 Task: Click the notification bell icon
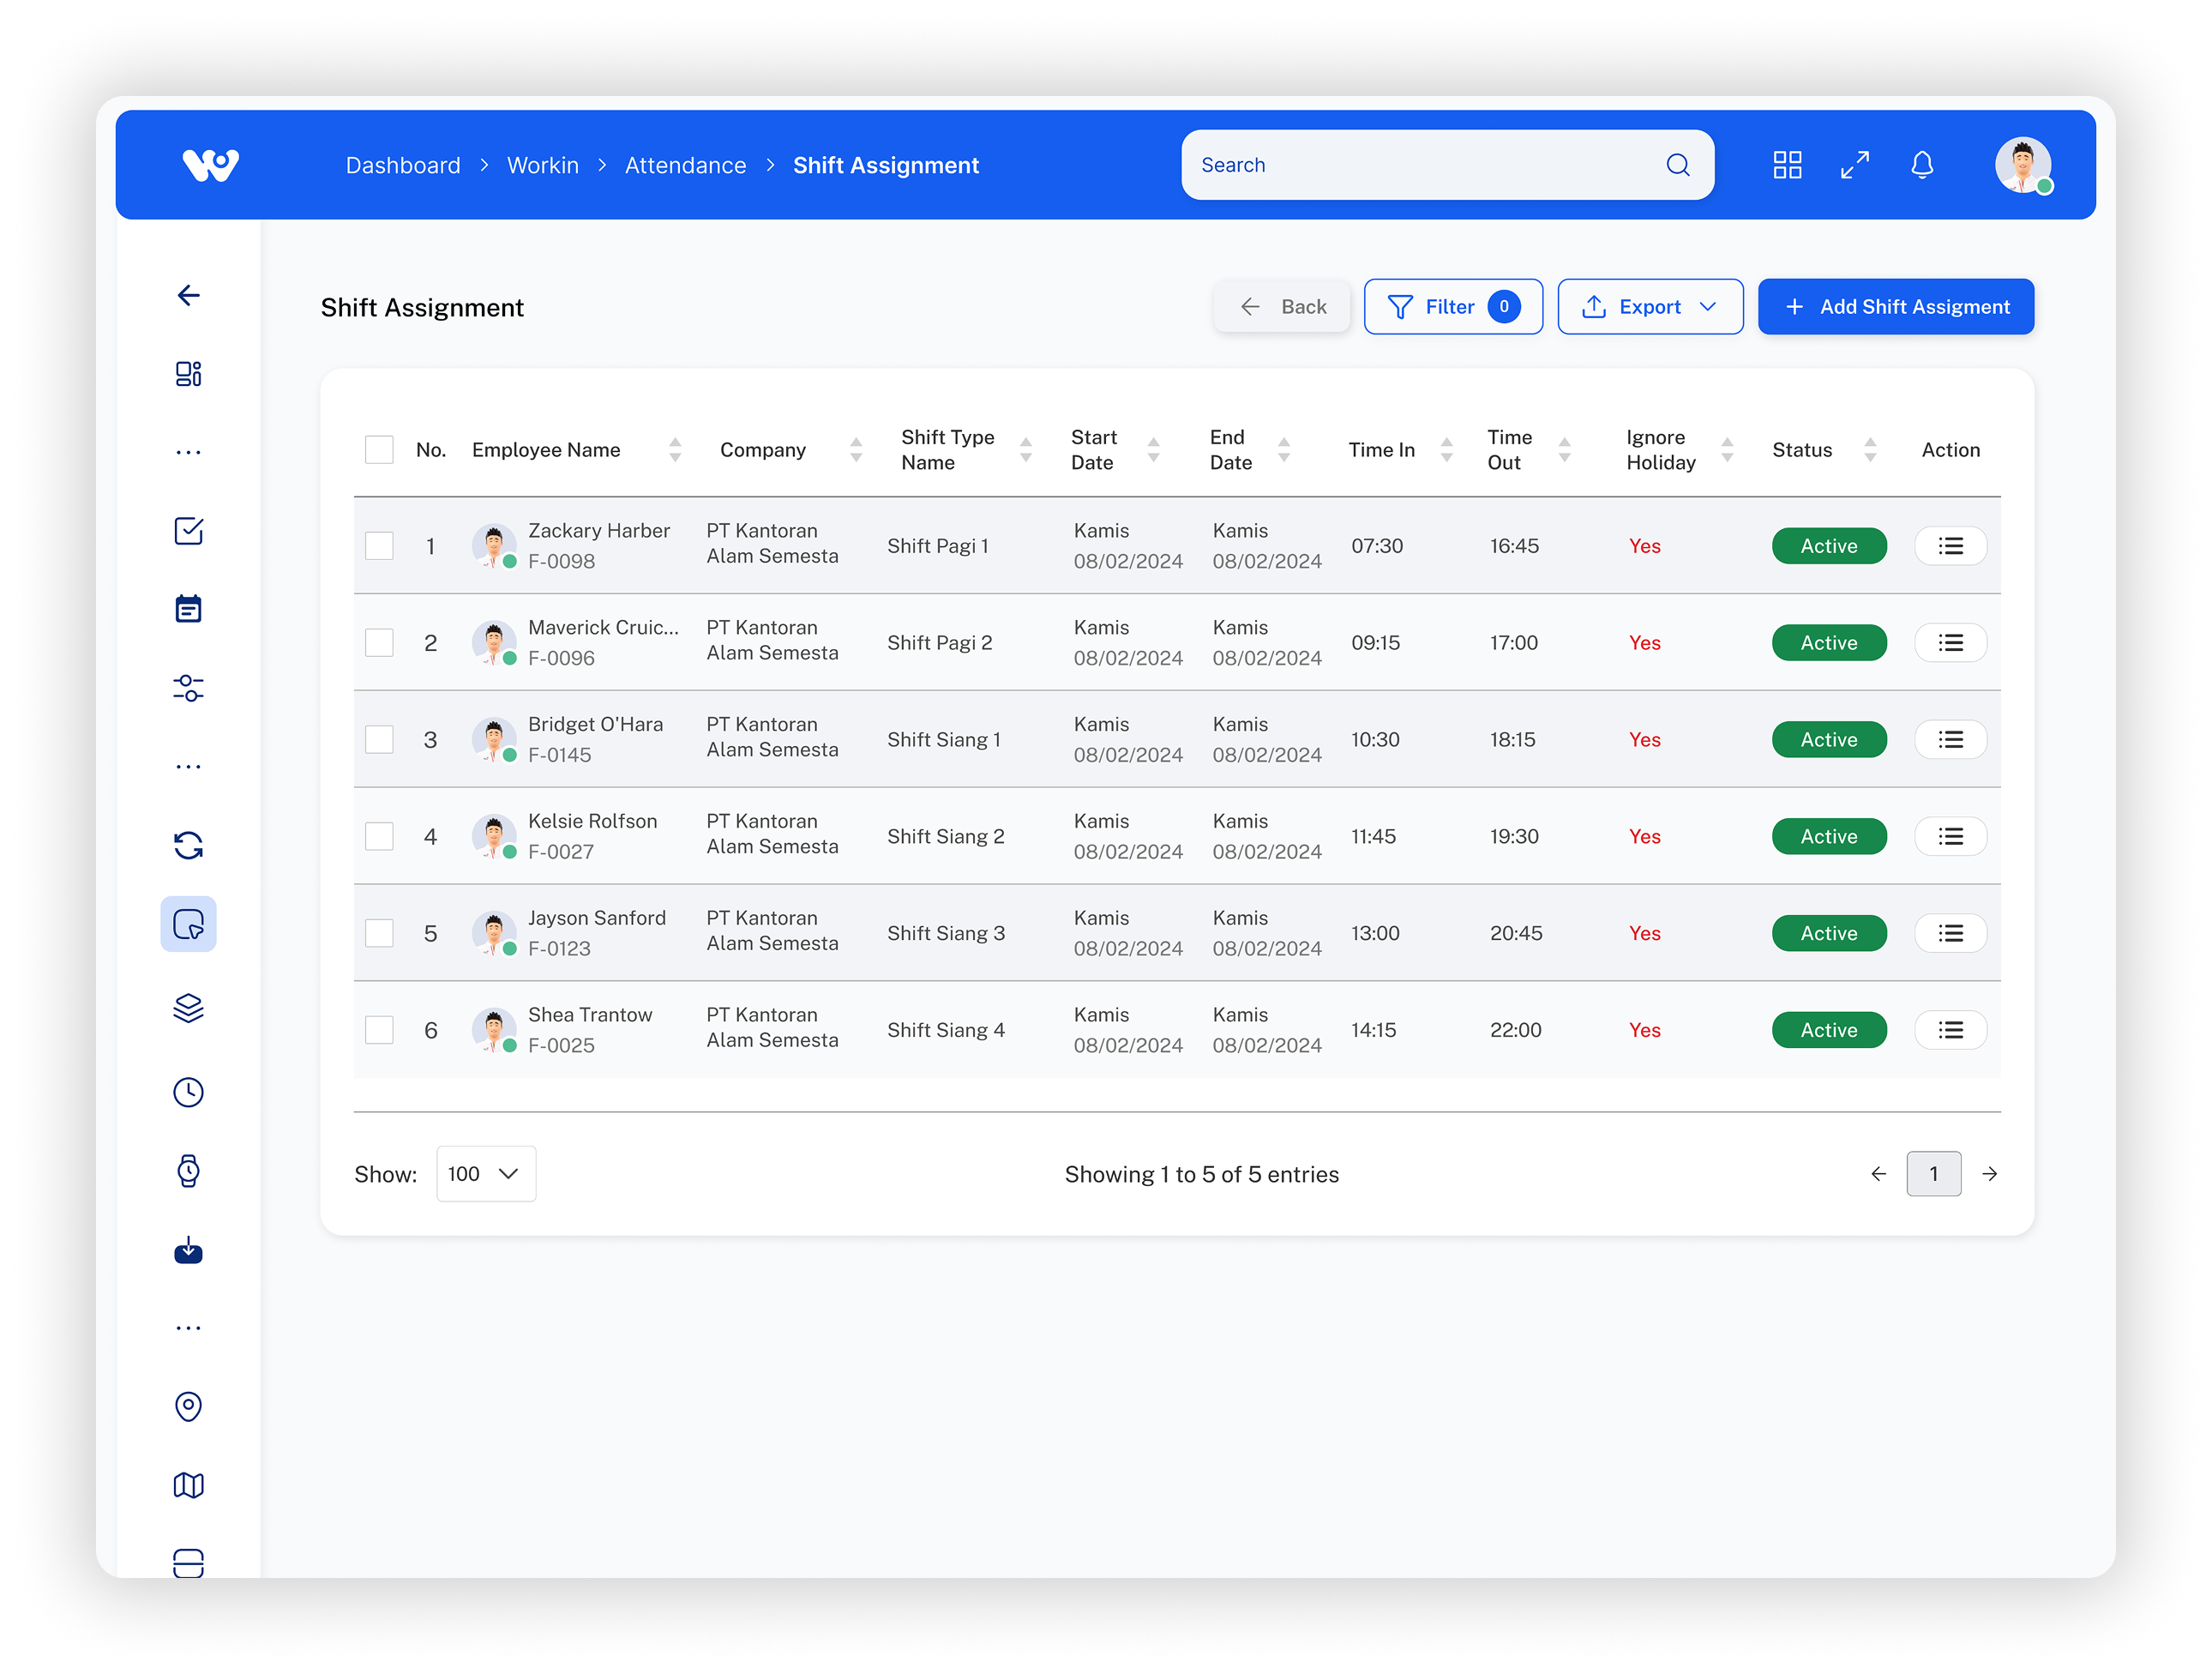click(x=1921, y=165)
